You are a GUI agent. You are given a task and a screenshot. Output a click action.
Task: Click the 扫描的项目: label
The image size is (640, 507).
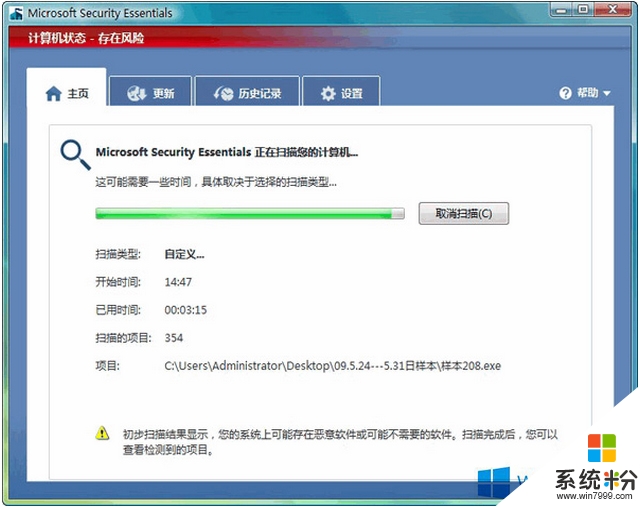pos(123,338)
